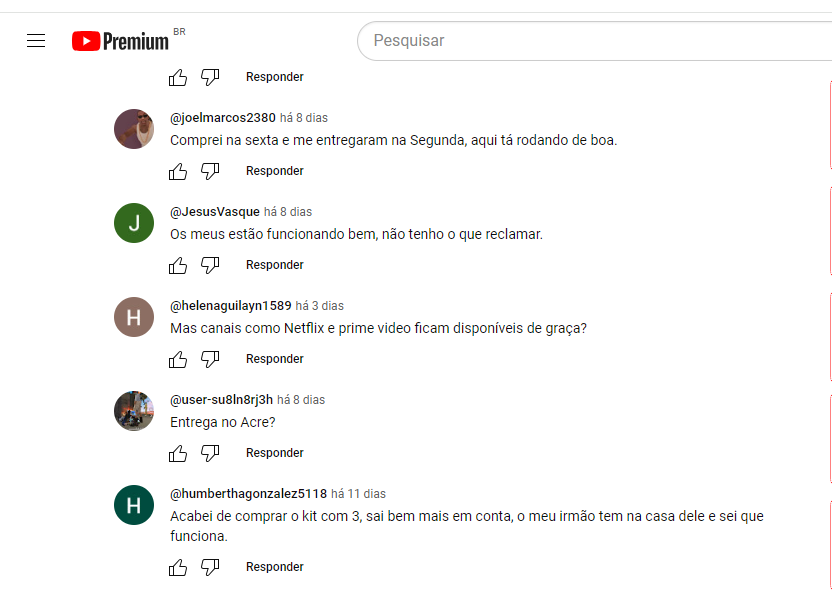The image size is (832, 594).
Task: Like humberthagonzalez5118's comment
Action: click(x=178, y=567)
